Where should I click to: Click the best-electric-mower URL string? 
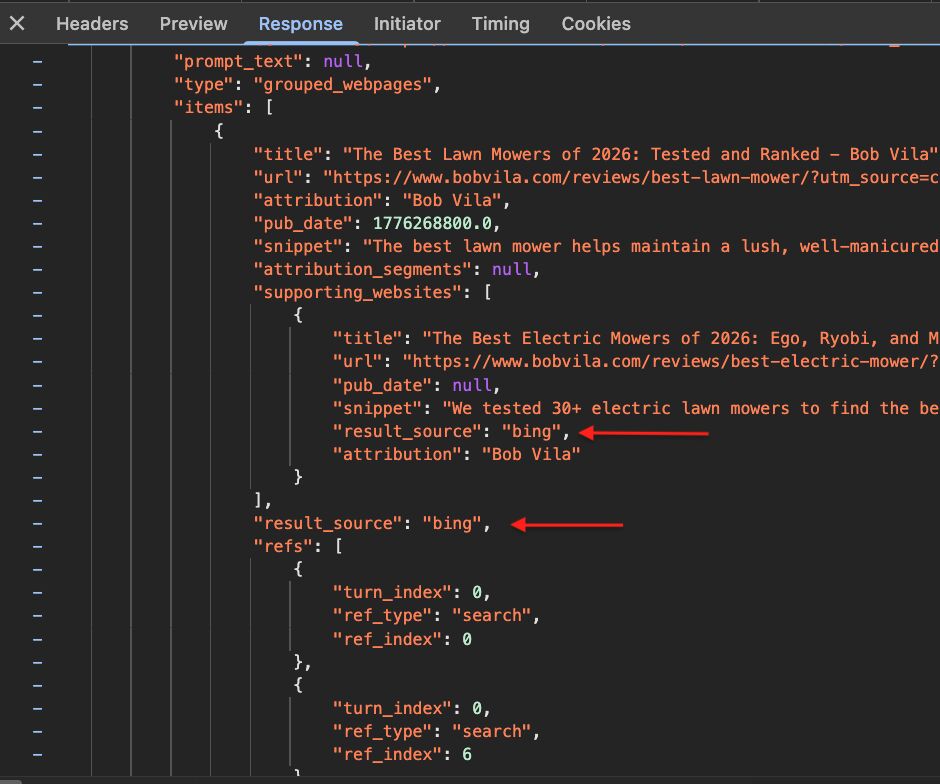(x=670, y=361)
